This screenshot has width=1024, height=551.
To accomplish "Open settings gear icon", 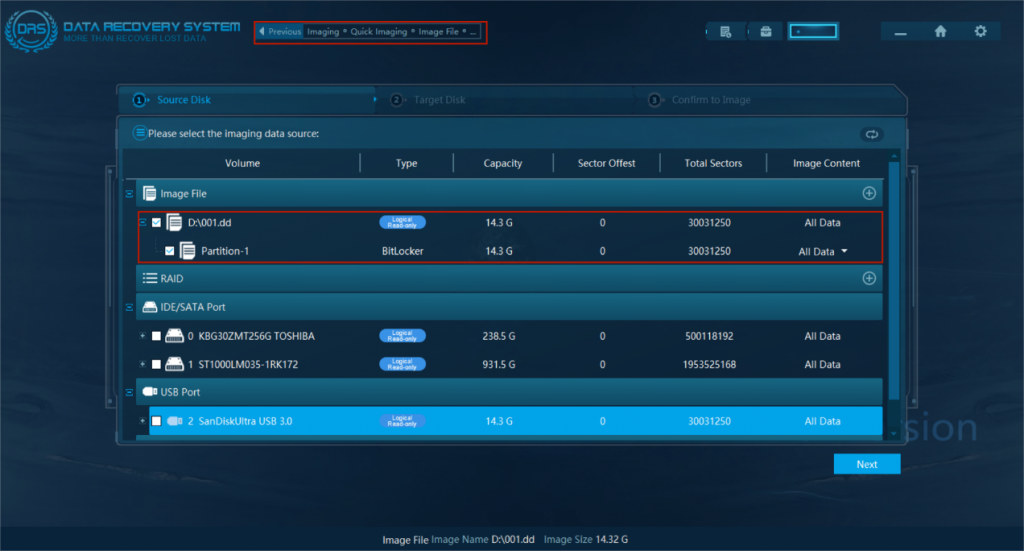I will click(980, 31).
